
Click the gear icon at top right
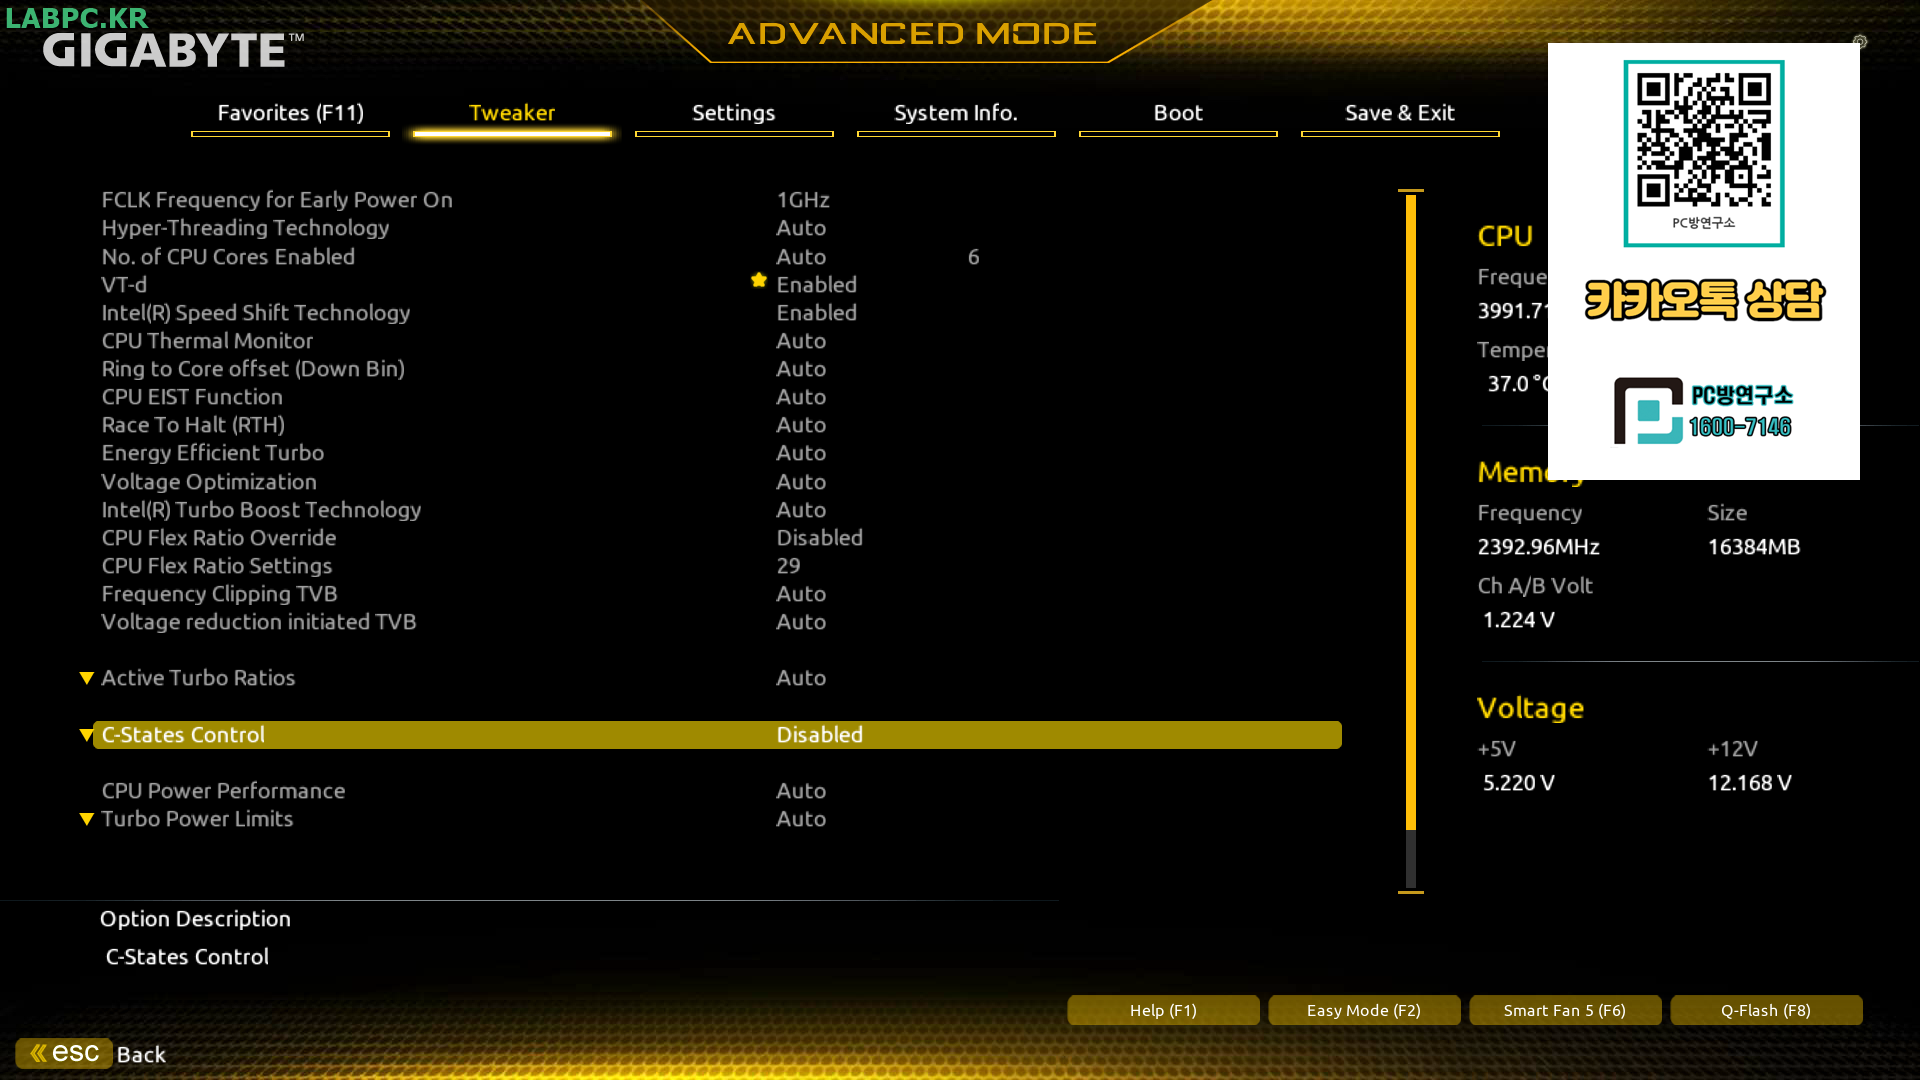coord(1859,42)
